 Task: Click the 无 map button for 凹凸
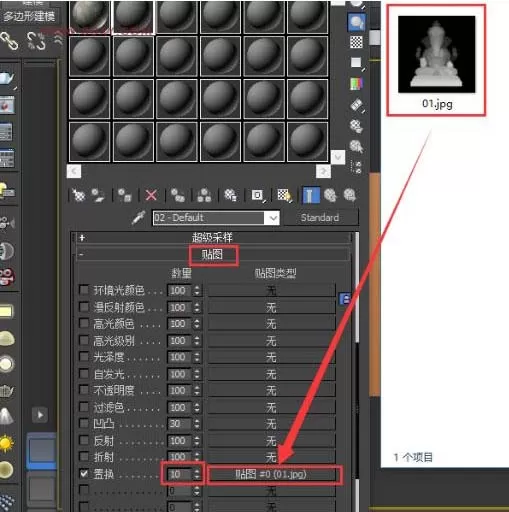pyautogui.click(x=271, y=424)
